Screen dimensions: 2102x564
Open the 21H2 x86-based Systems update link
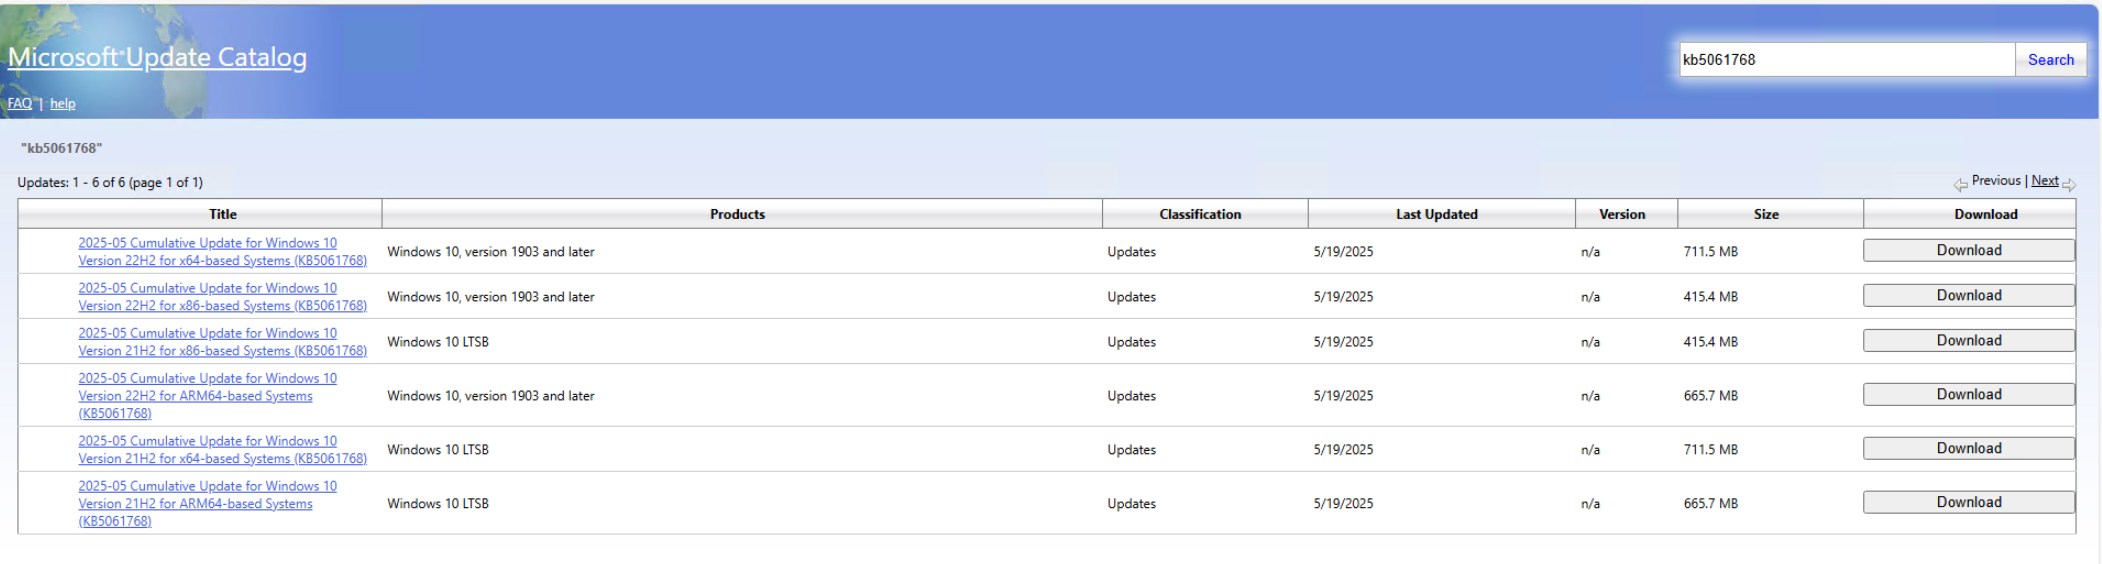click(222, 341)
